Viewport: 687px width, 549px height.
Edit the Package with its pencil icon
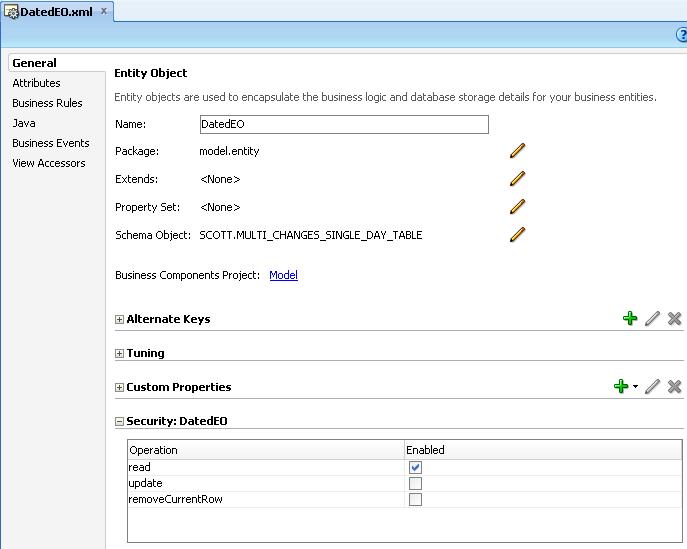pyautogui.click(x=517, y=151)
